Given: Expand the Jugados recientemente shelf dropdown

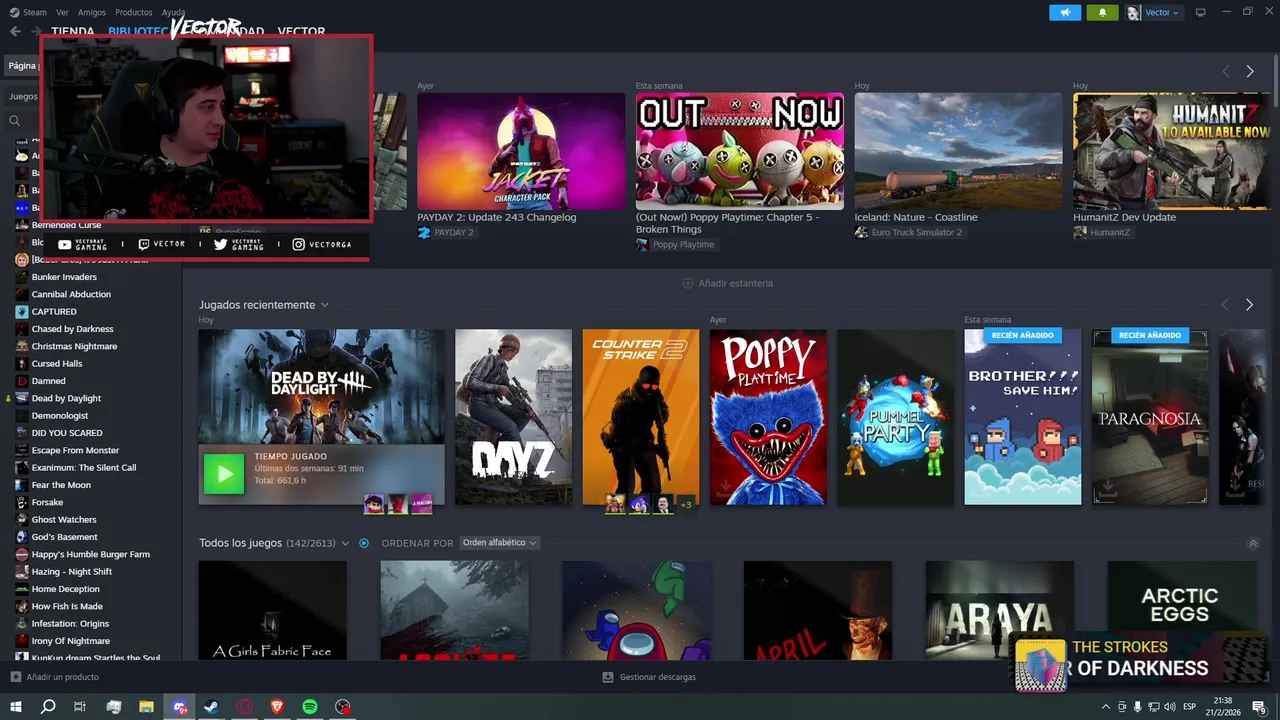Looking at the screenshot, I should point(324,305).
